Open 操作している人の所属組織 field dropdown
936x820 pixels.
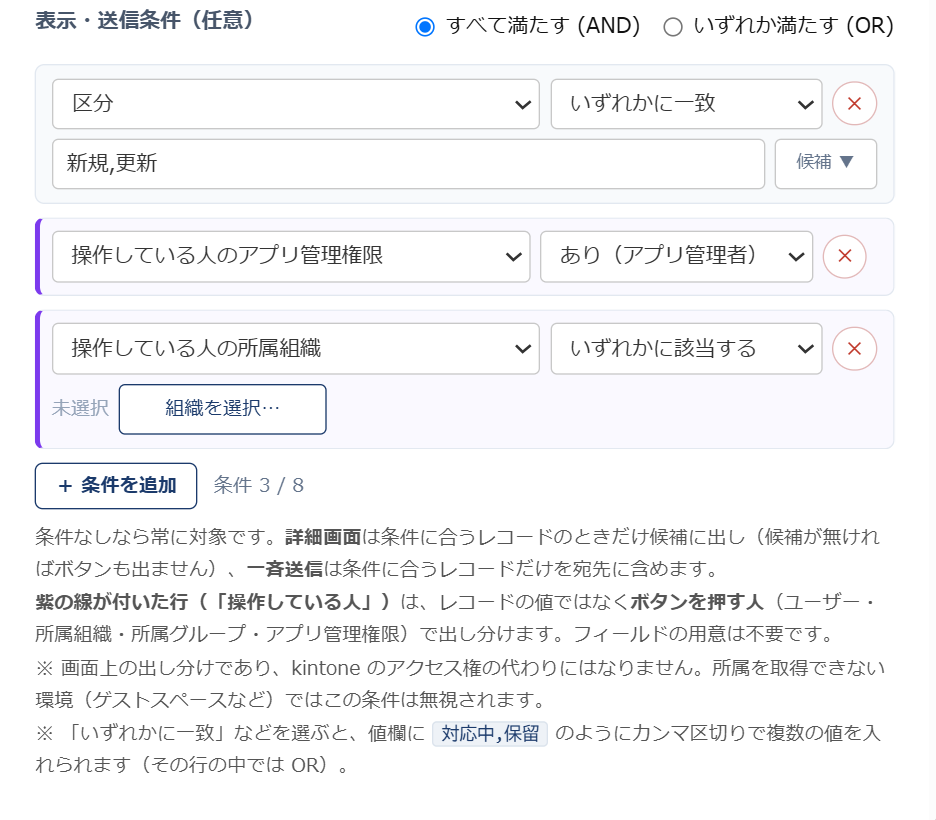[x=295, y=349]
